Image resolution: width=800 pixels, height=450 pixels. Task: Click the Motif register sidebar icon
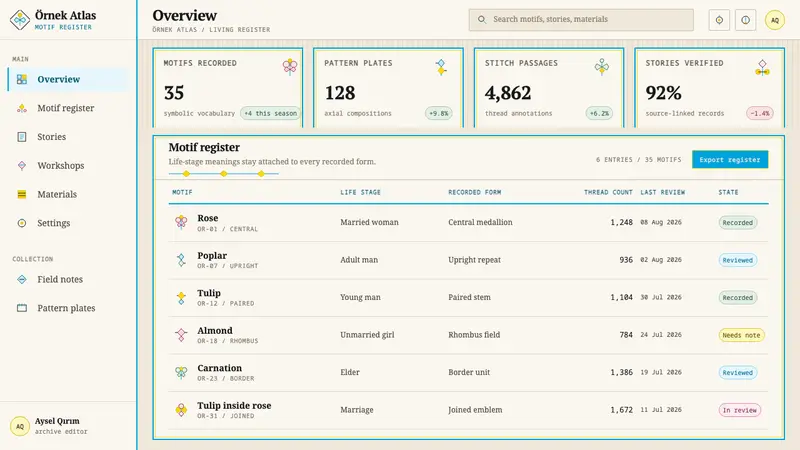tap(22, 108)
